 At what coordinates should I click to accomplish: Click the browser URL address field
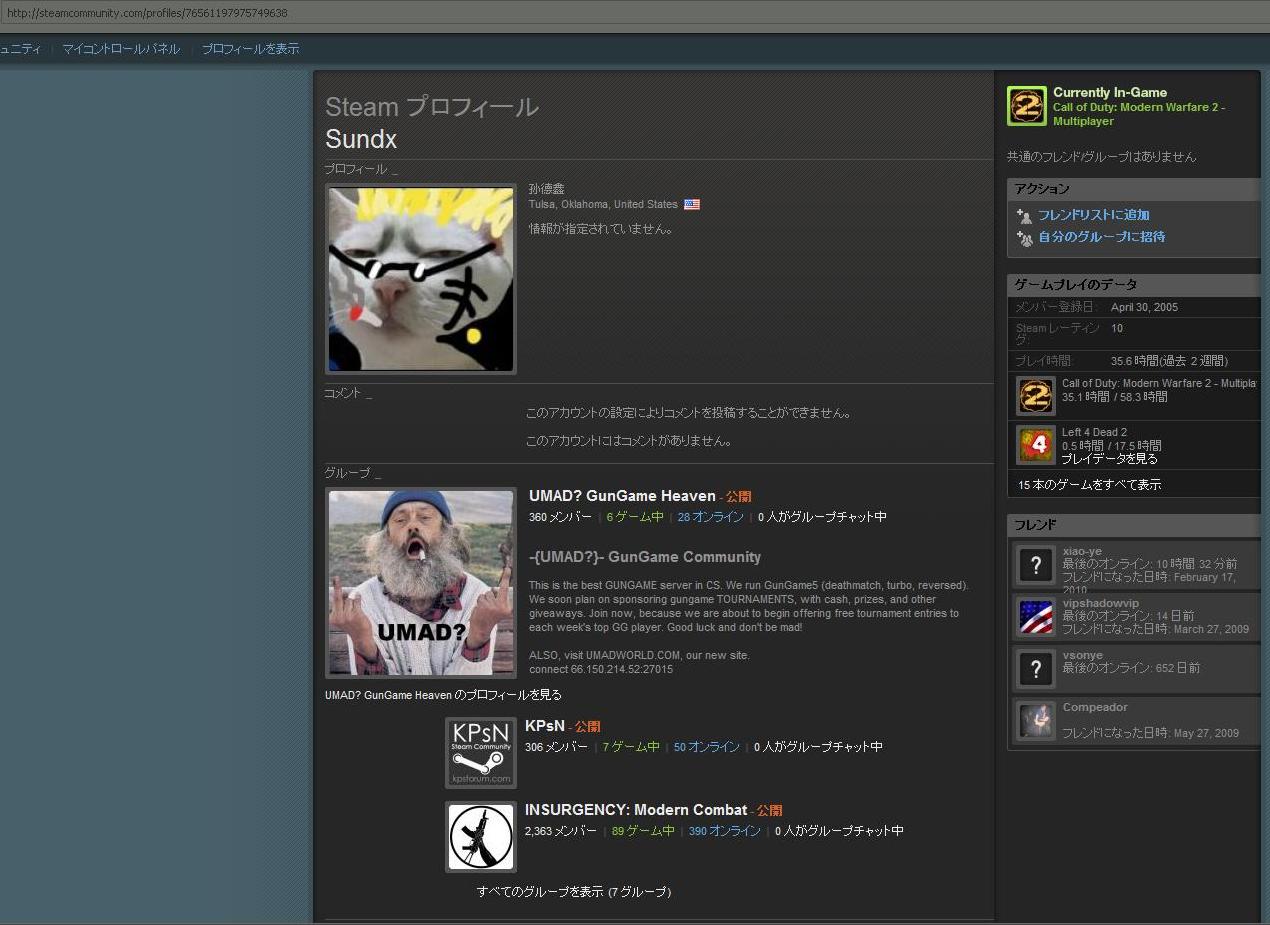coord(635,13)
